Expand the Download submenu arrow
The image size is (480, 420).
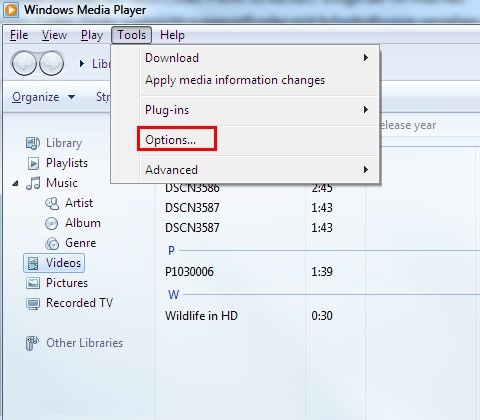click(366, 58)
